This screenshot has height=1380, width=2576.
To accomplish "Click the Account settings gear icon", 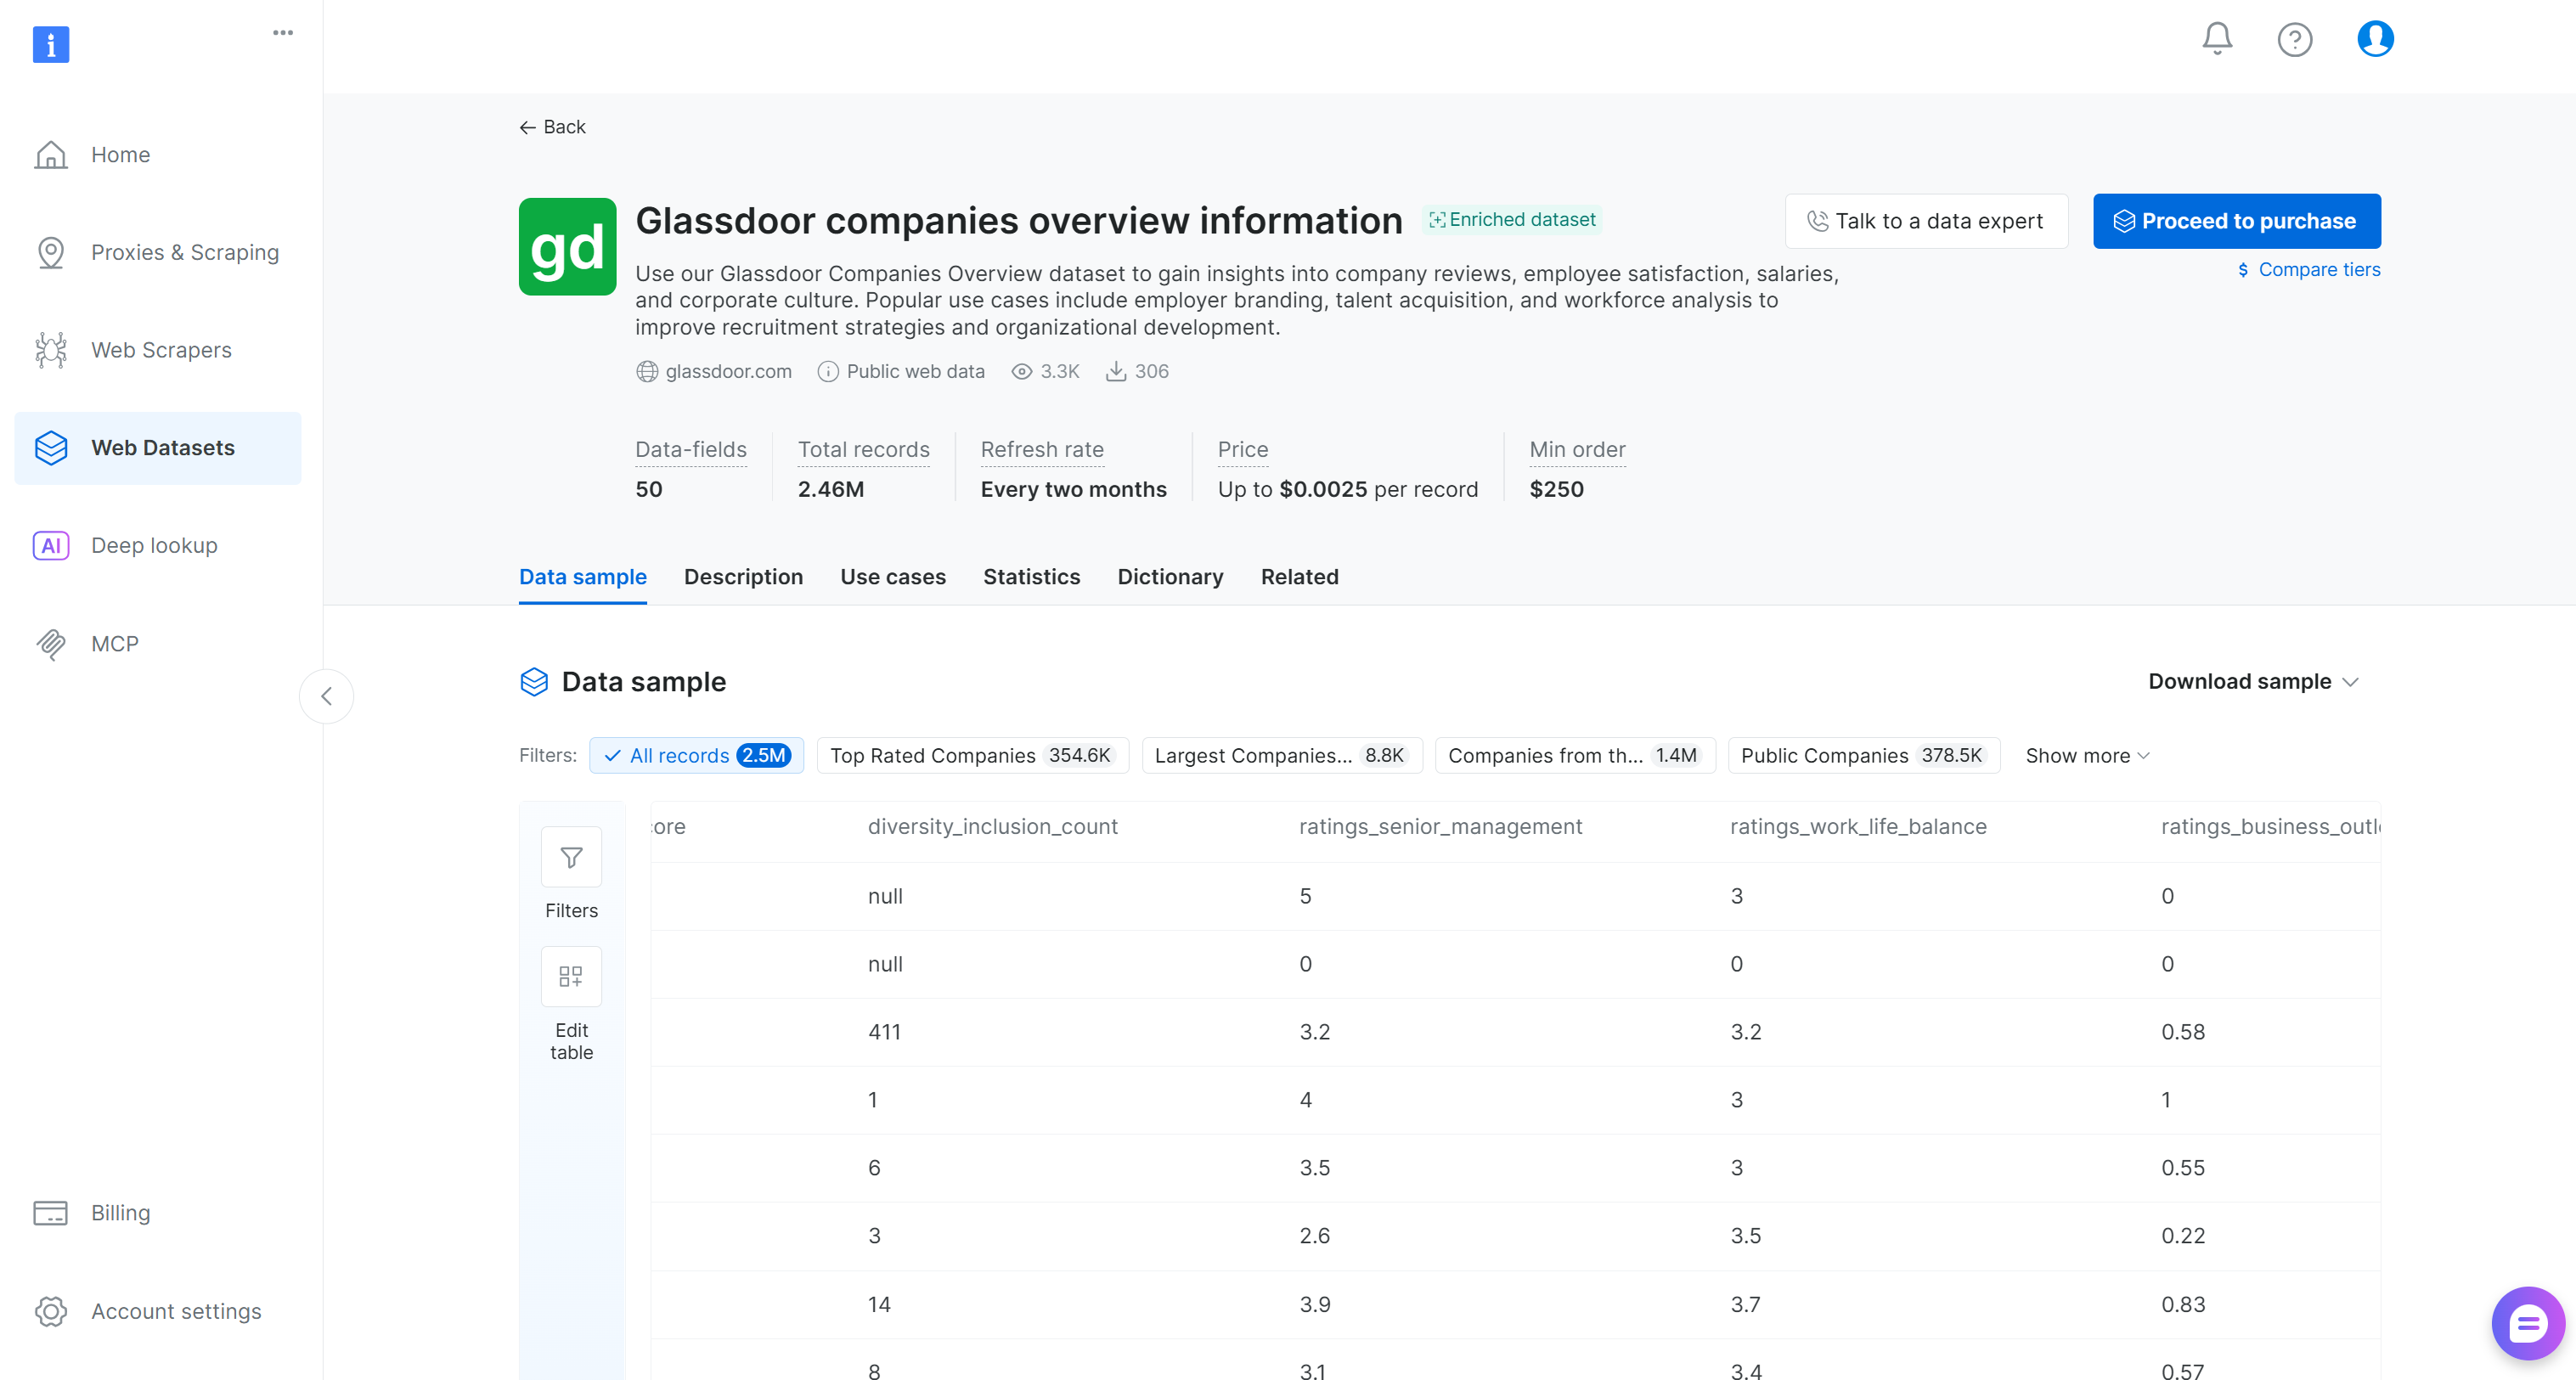I will pyautogui.click(x=51, y=1311).
